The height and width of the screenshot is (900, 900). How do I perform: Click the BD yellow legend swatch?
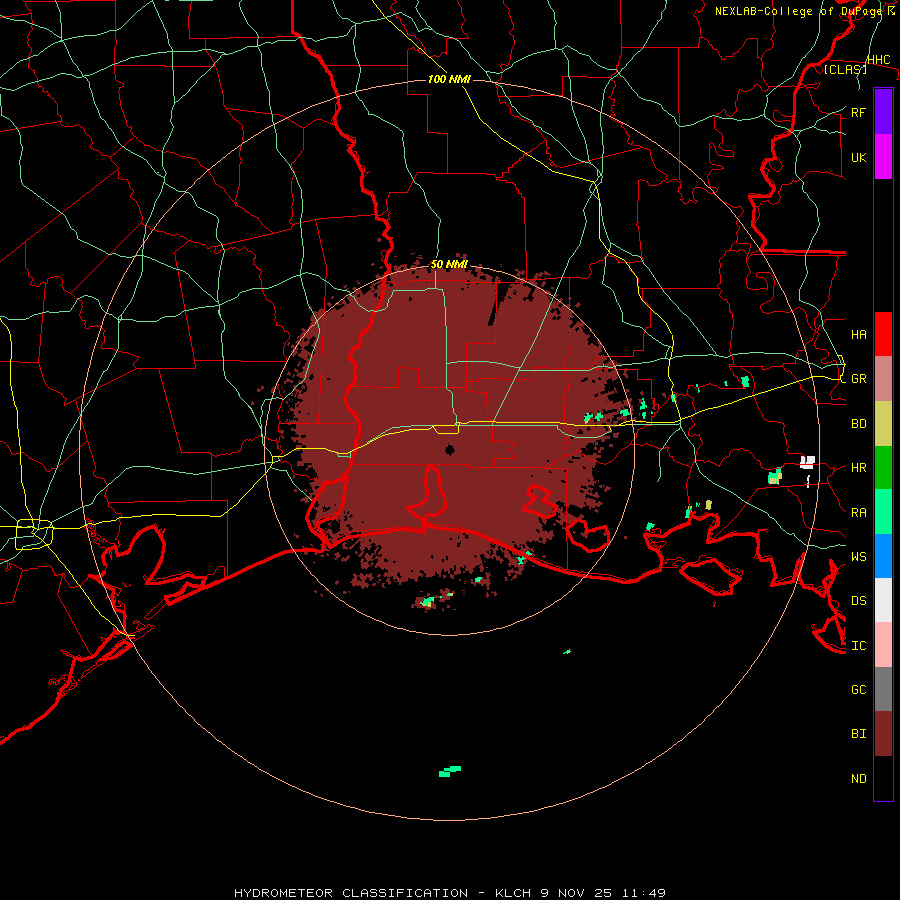click(883, 423)
